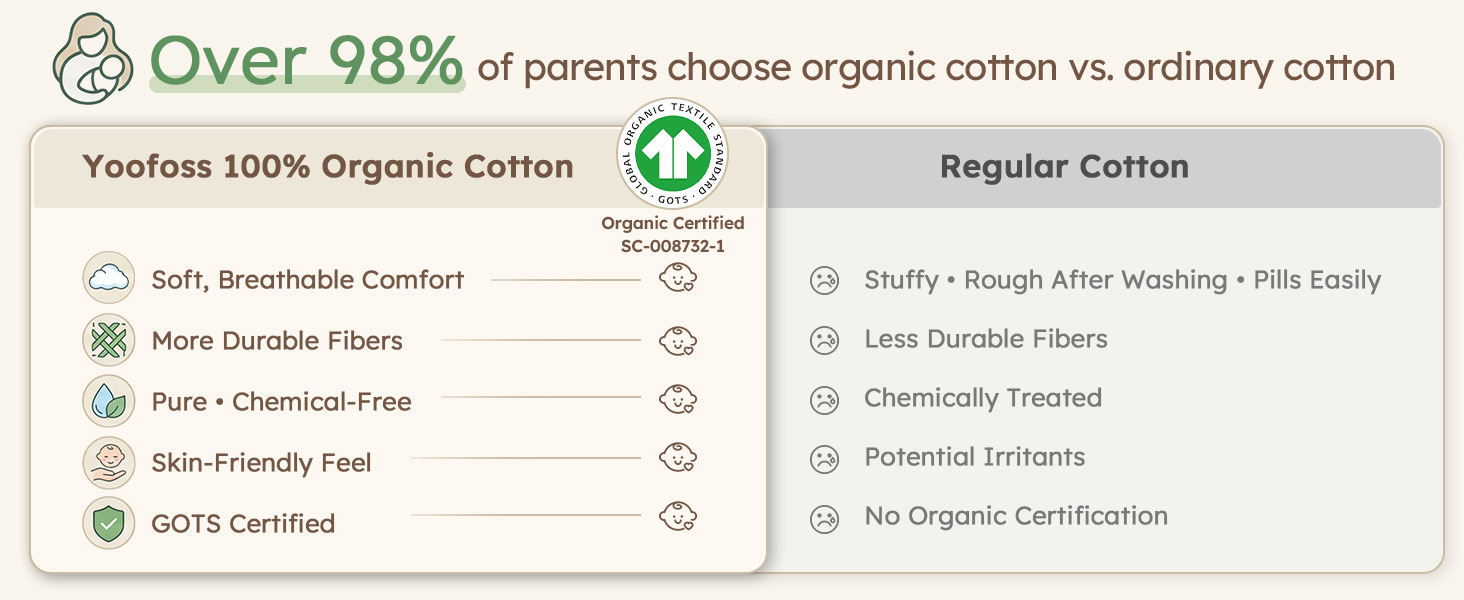Click the GOTS green shirt certification badge

673,153
